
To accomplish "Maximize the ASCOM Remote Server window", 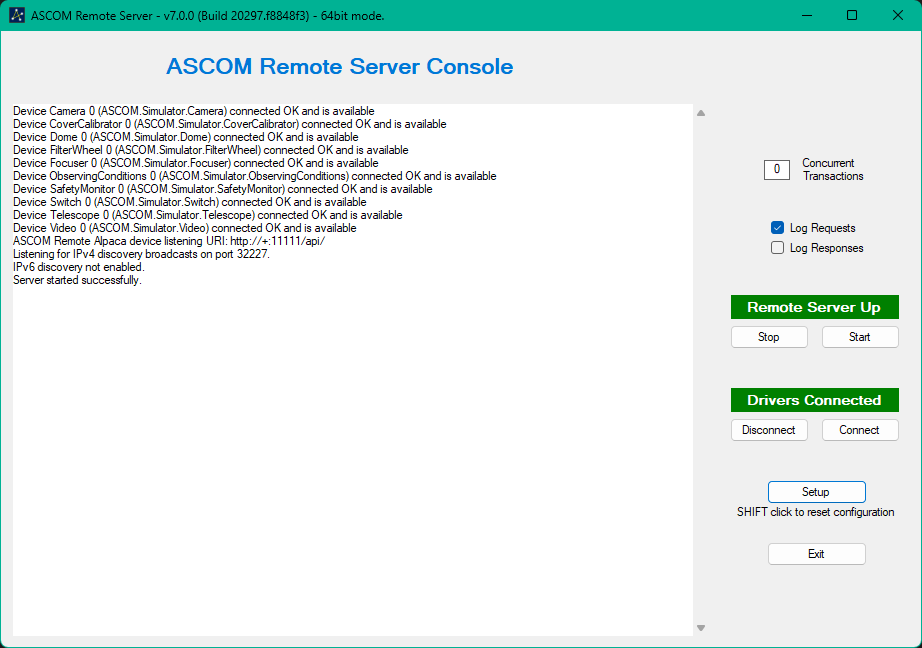I will (x=852, y=15).
